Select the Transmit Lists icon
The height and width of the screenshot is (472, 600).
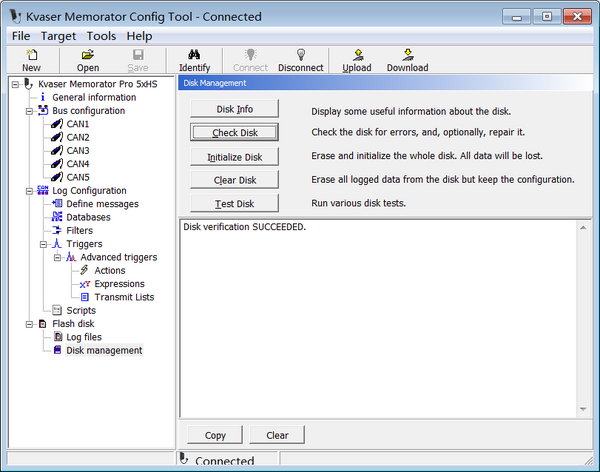pos(85,297)
